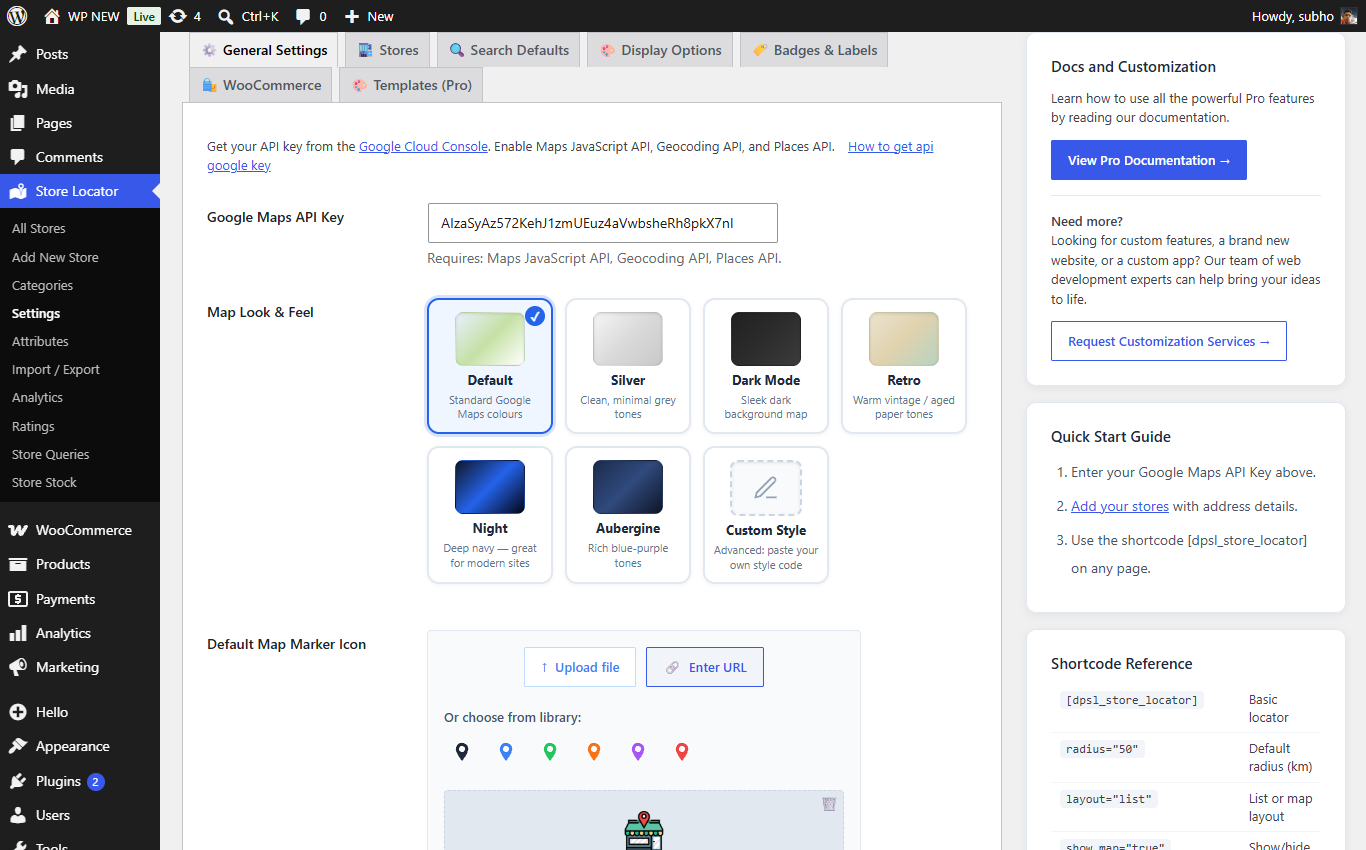Click the Store Locator map icon
The height and width of the screenshot is (850, 1366).
coord(18,191)
